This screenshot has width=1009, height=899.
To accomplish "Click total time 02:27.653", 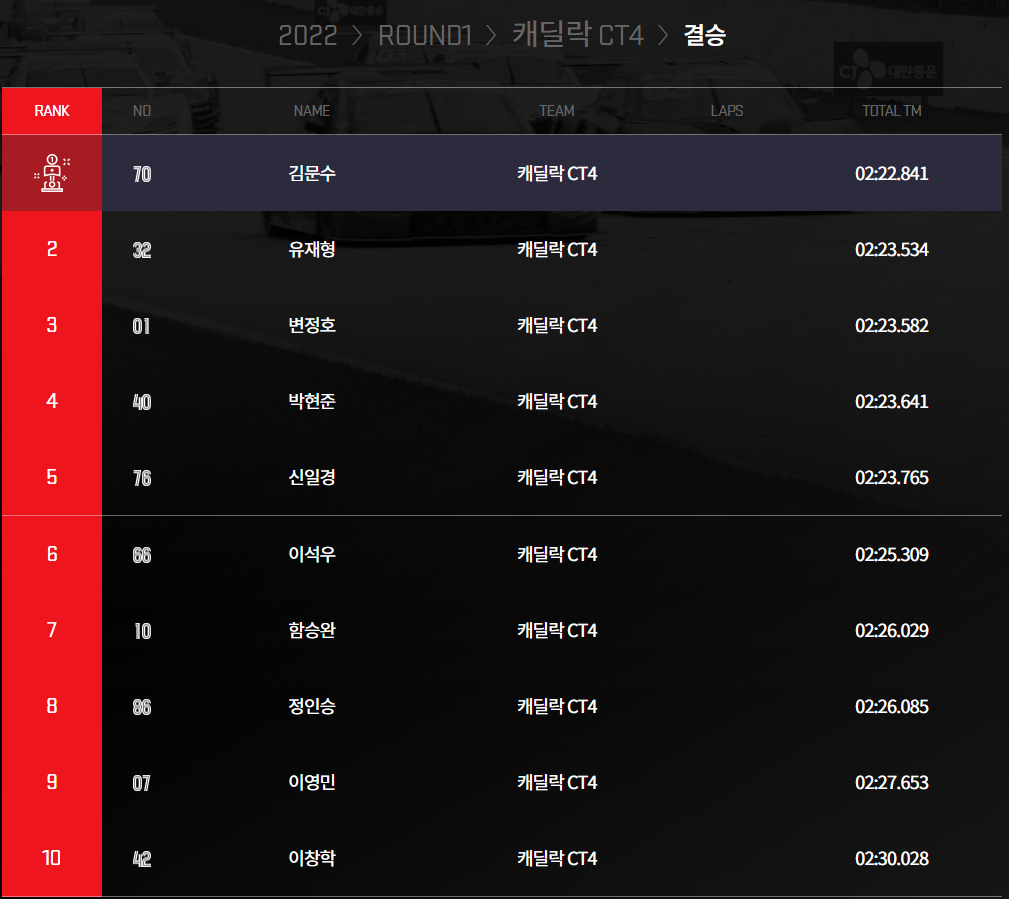I will (x=891, y=782).
